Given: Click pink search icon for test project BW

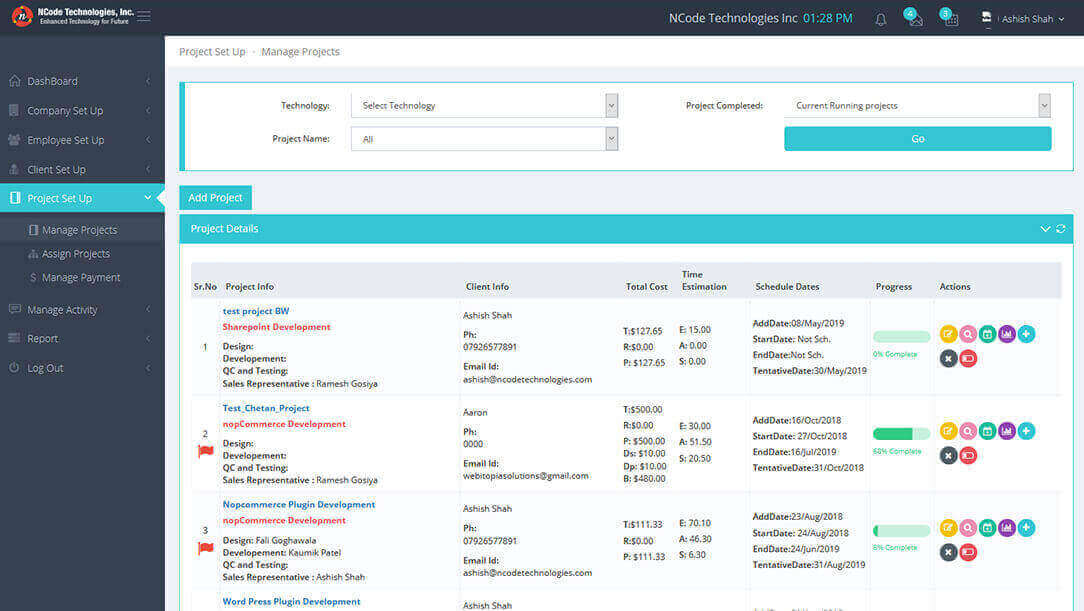Looking at the screenshot, I should coord(968,335).
